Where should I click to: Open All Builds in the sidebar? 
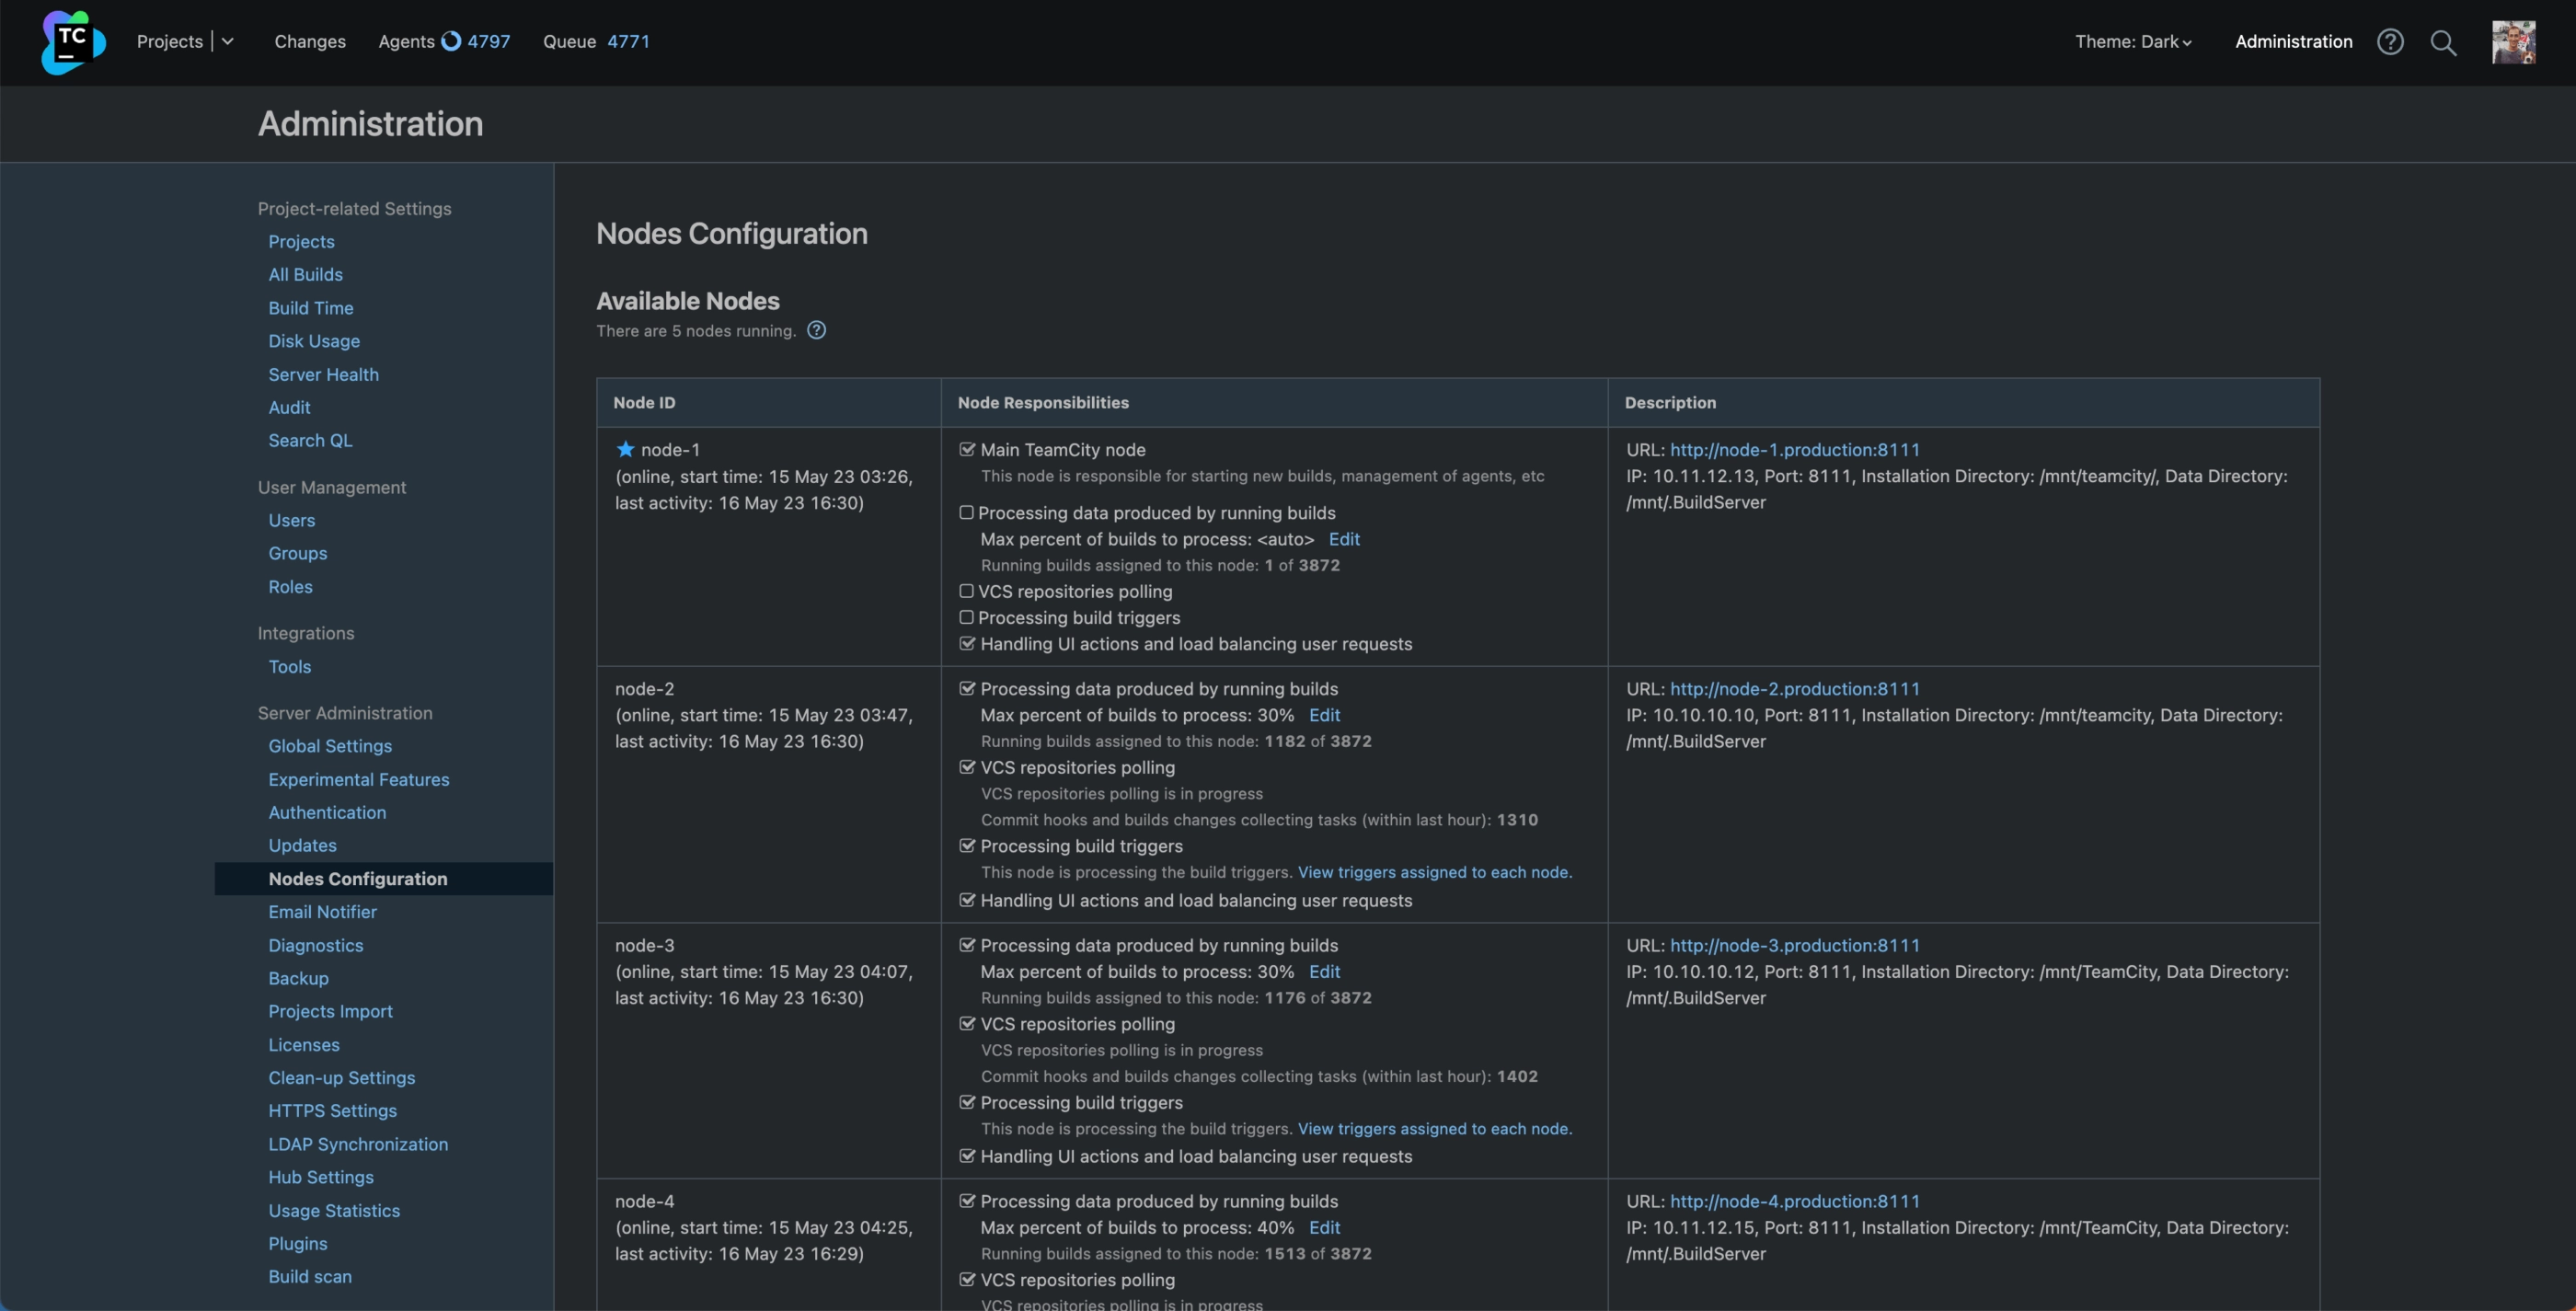point(305,274)
